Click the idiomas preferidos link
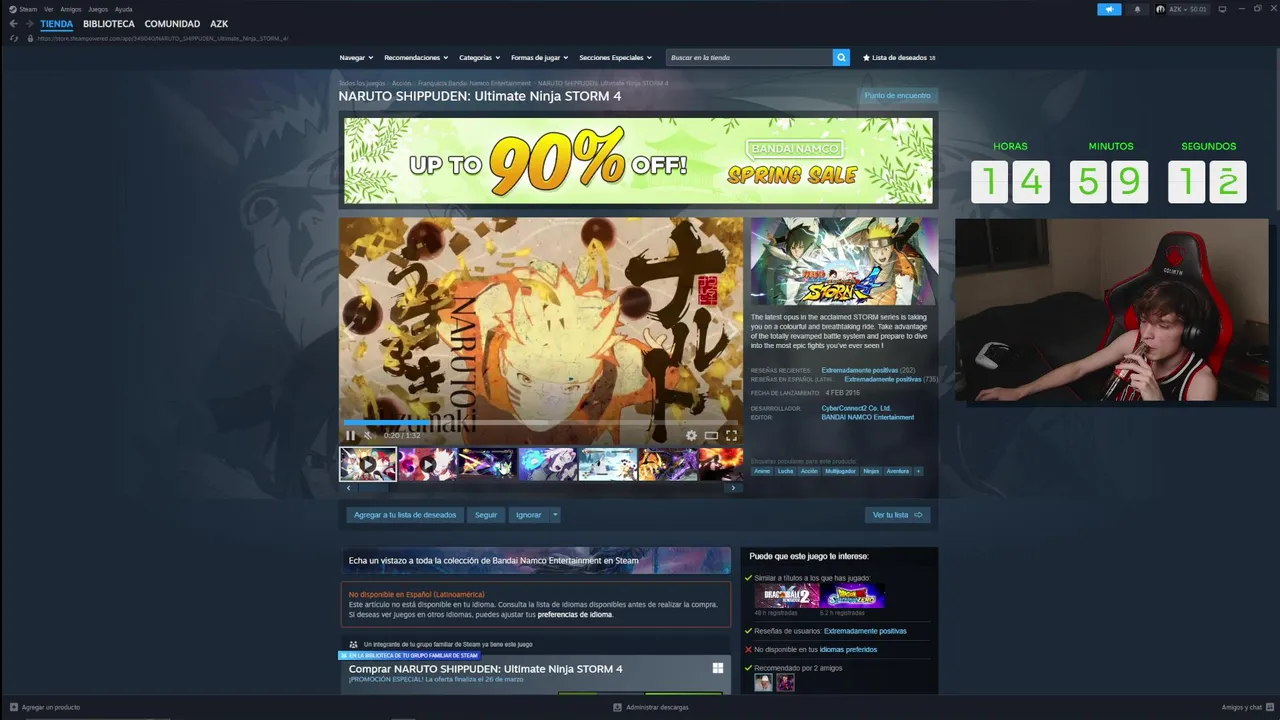 click(848, 649)
